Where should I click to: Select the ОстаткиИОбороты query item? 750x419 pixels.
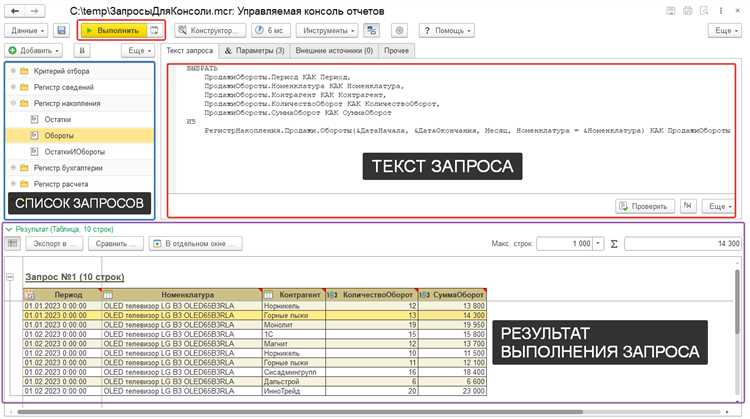pos(80,152)
